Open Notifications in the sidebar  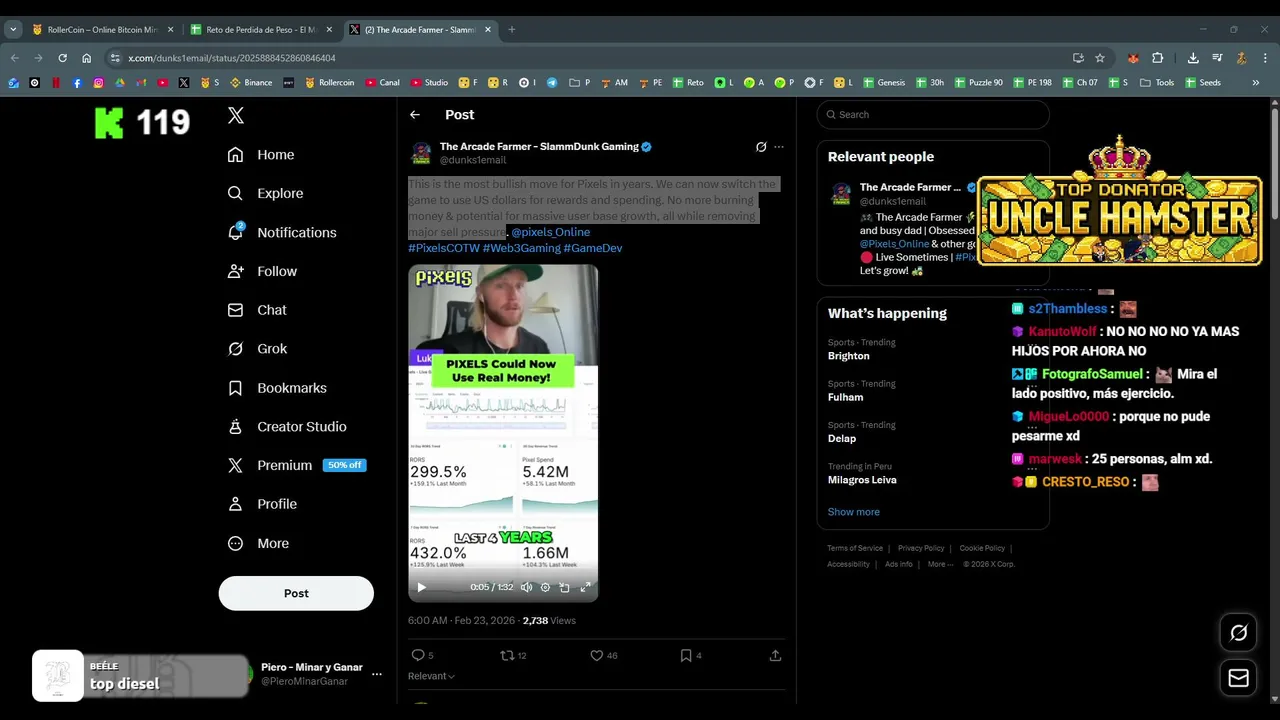coord(282,233)
